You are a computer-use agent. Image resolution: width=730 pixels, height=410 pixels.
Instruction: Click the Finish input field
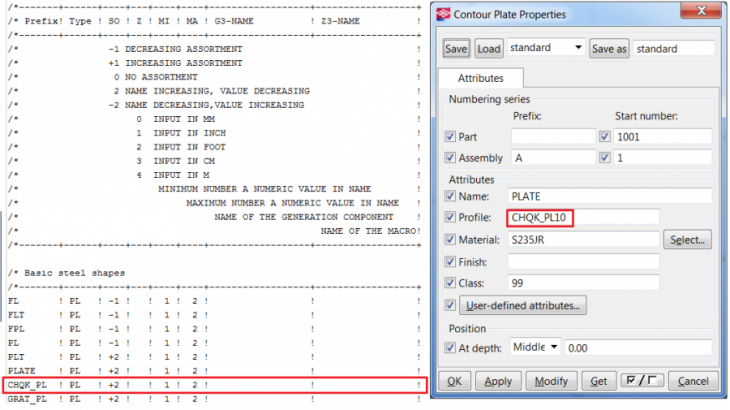tap(583, 262)
